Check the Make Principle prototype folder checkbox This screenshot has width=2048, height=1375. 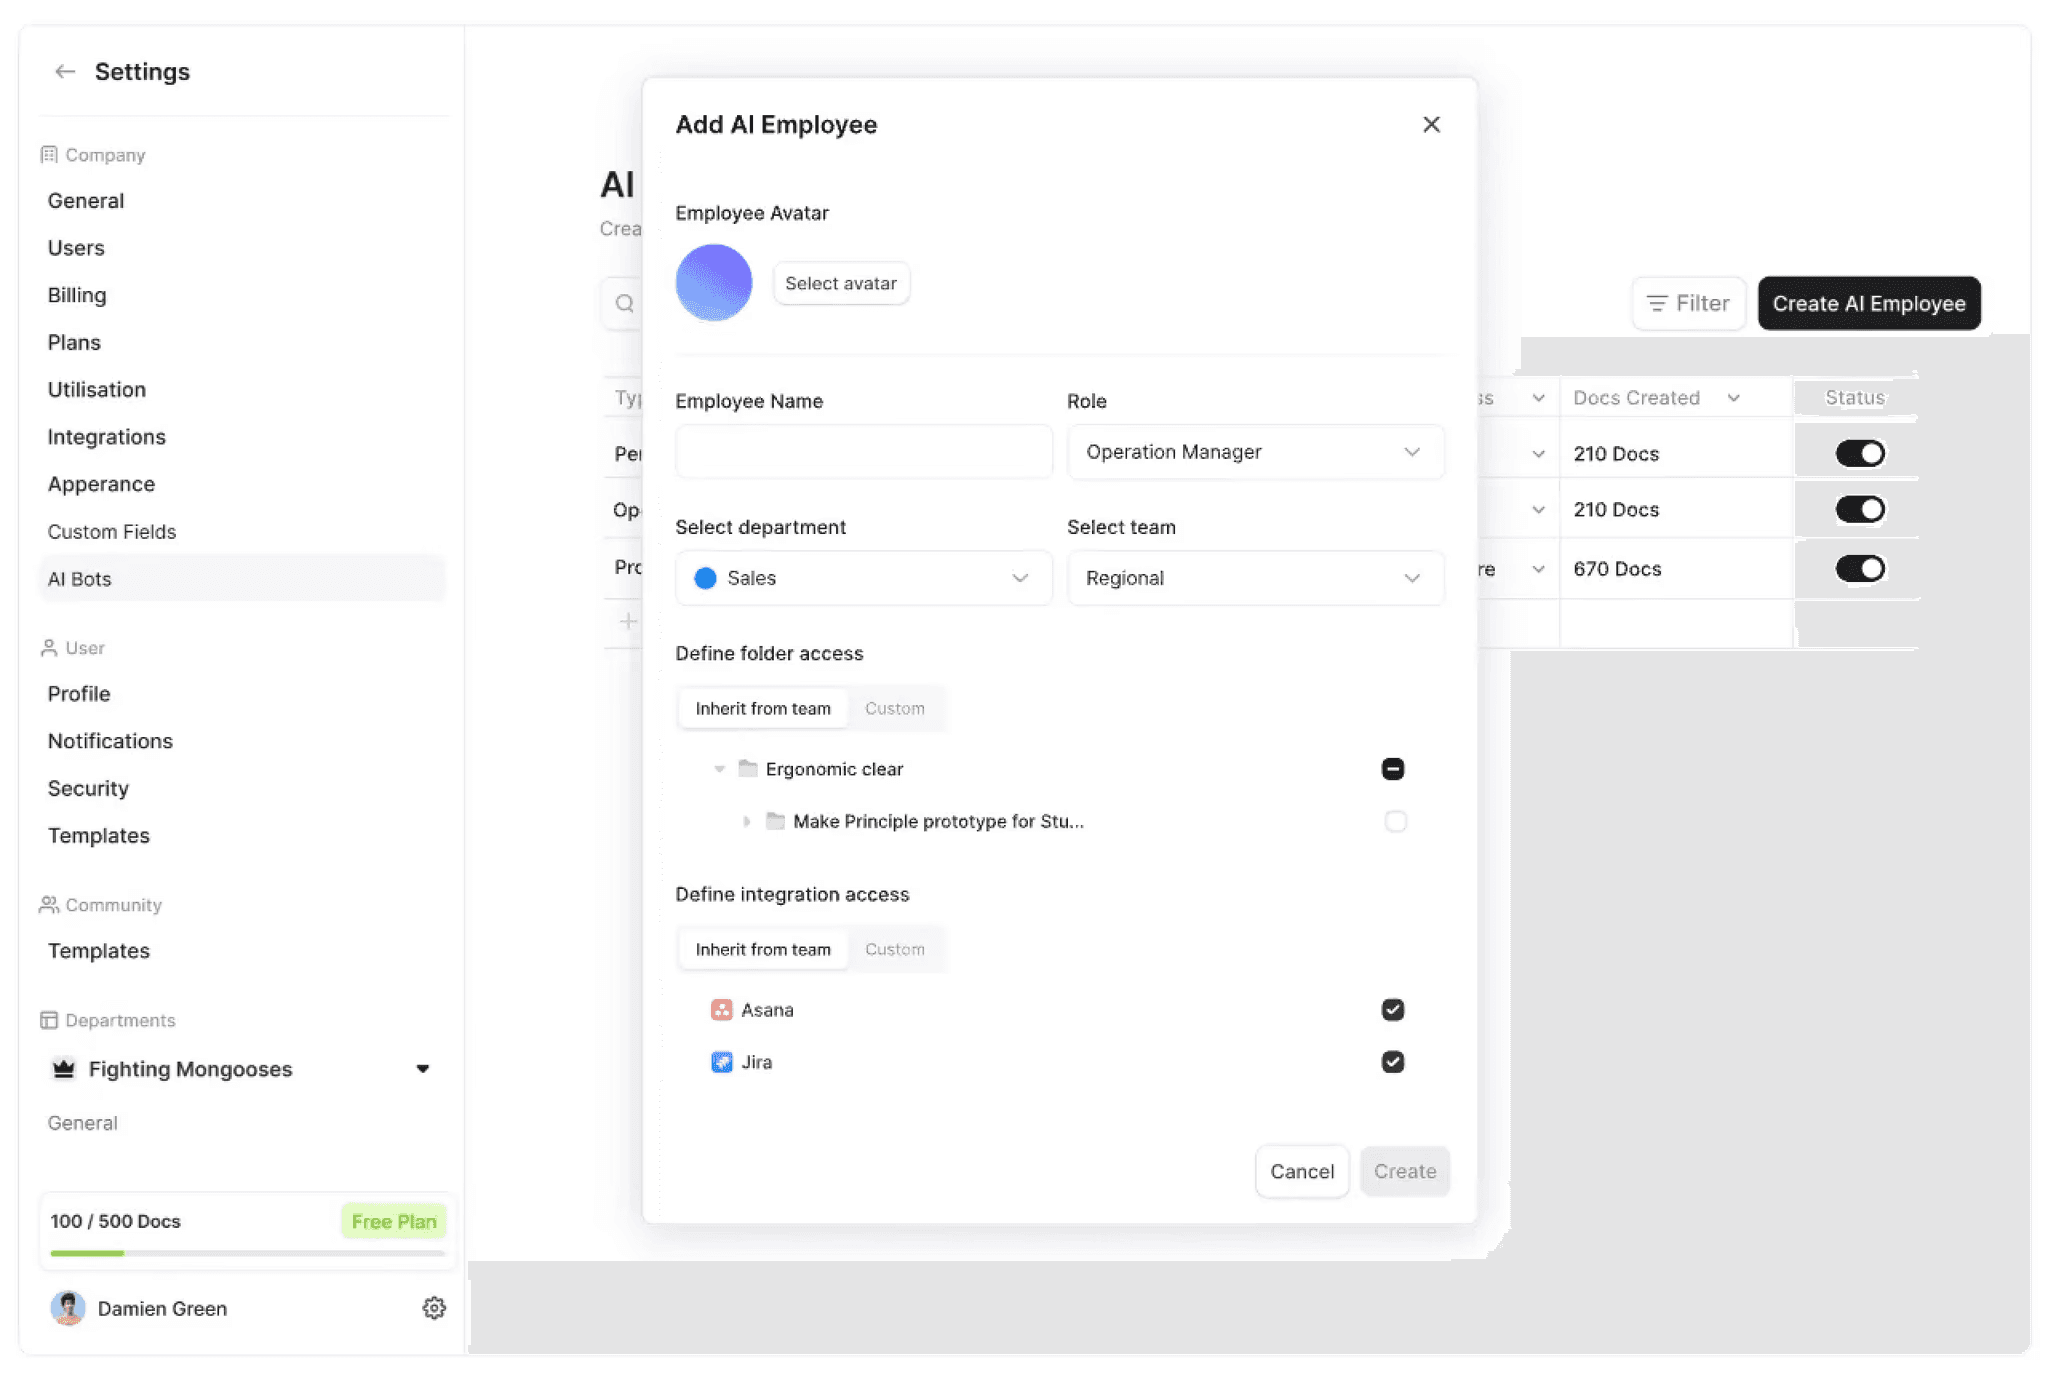click(1395, 821)
